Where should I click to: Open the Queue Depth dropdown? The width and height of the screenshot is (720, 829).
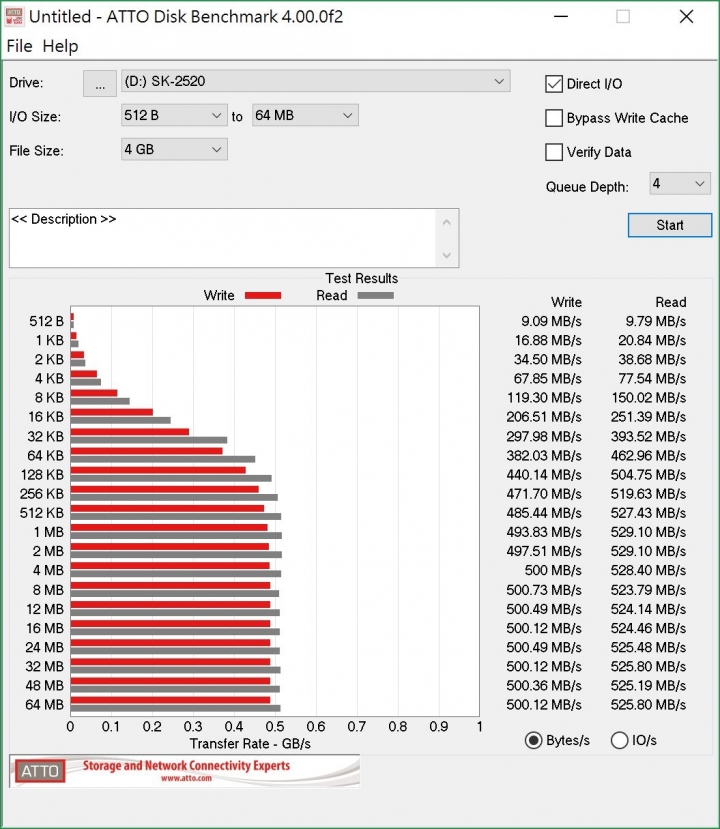(x=680, y=184)
